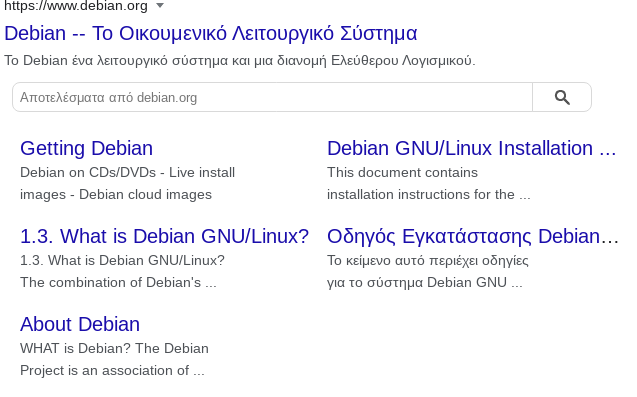
Task: Click 'WHAT is Debian? The Debian' text
Action: pyautogui.click(x=114, y=349)
